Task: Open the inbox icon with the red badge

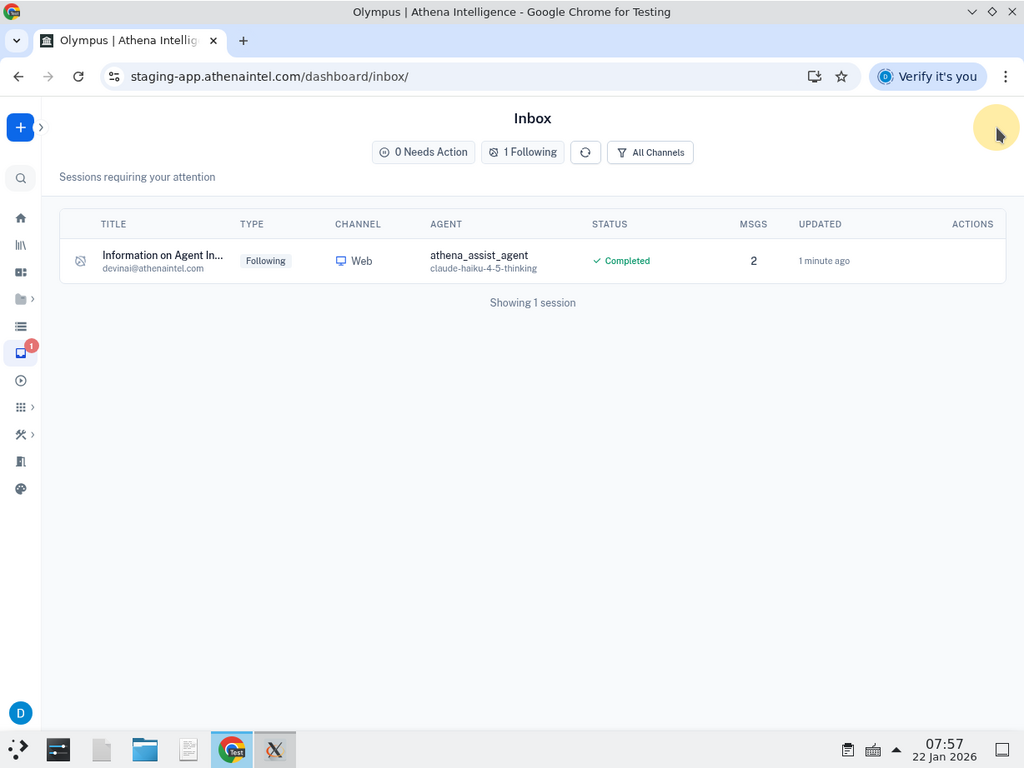Action: click(21, 353)
